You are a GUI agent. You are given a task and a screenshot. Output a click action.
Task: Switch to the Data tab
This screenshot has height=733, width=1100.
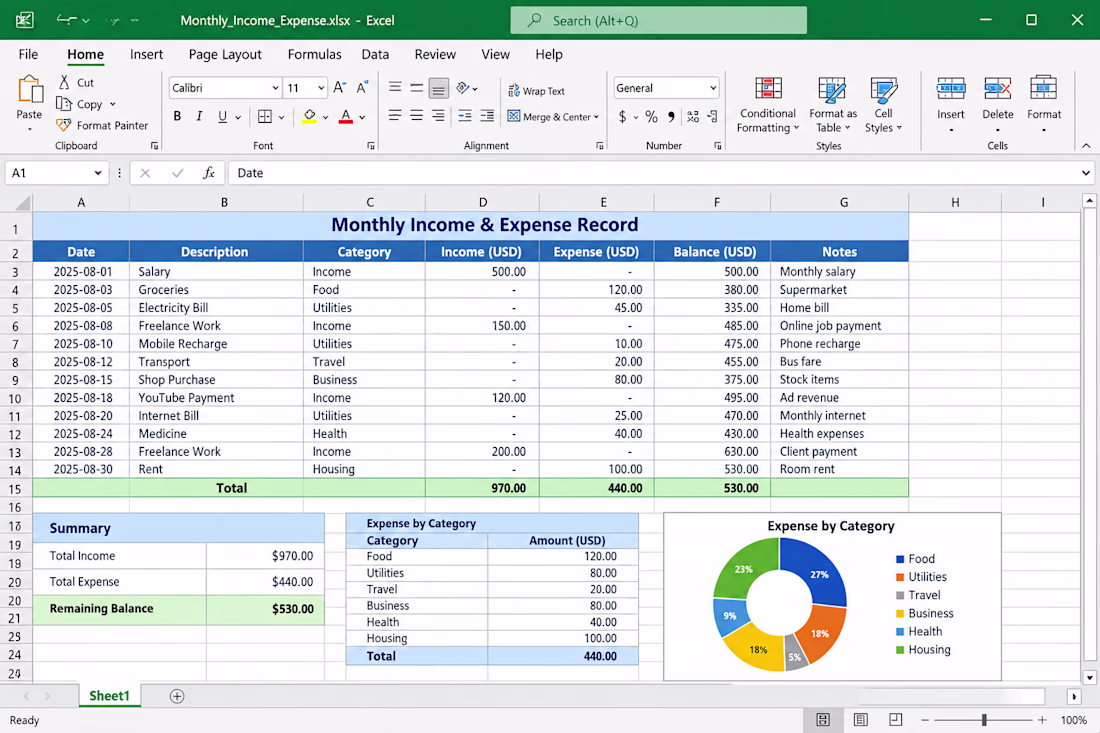[x=375, y=54]
